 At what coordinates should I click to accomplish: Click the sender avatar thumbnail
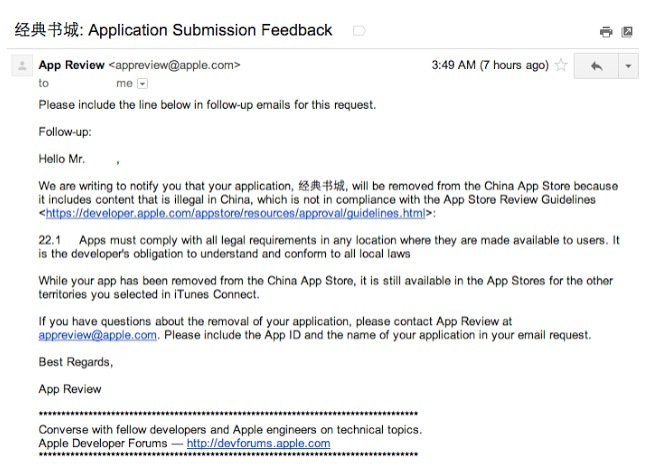click(x=22, y=65)
